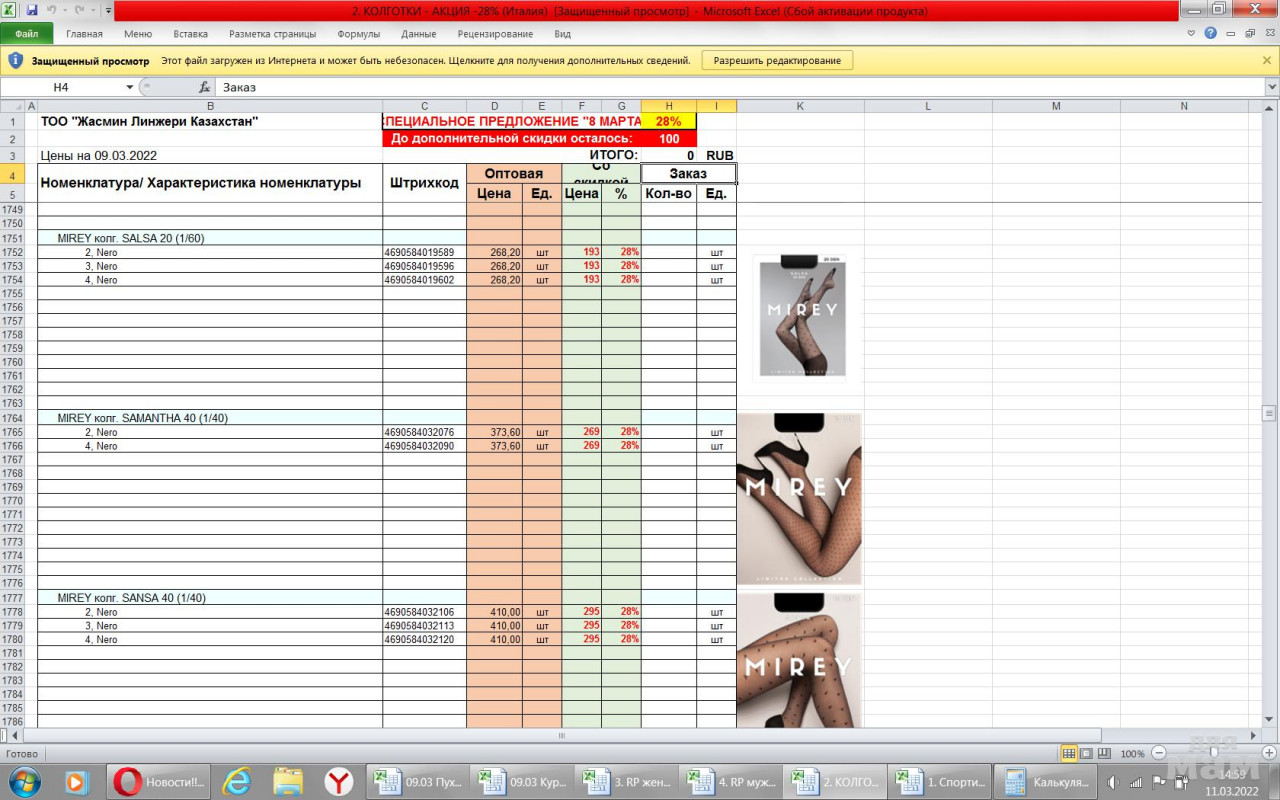Click the Save icon in quick access toolbar
Screen dimensions: 1280x800
(32, 10)
